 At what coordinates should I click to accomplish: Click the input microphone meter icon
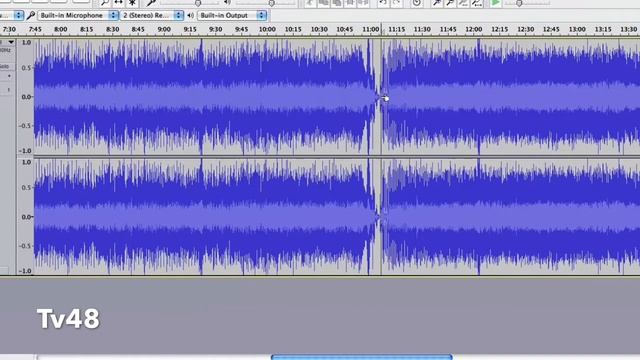coord(151,3)
